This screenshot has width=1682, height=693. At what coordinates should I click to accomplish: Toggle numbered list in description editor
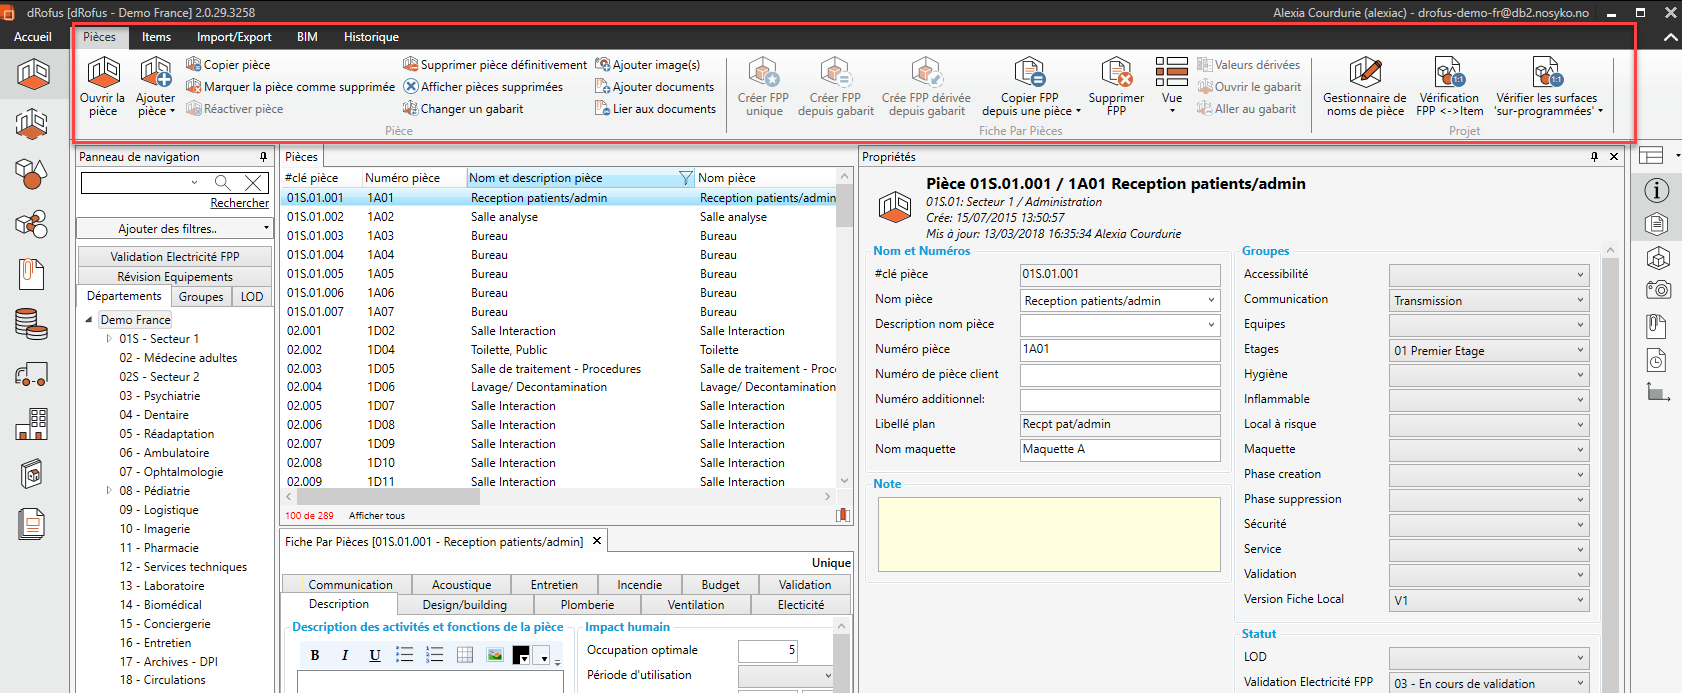pyautogui.click(x=434, y=655)
